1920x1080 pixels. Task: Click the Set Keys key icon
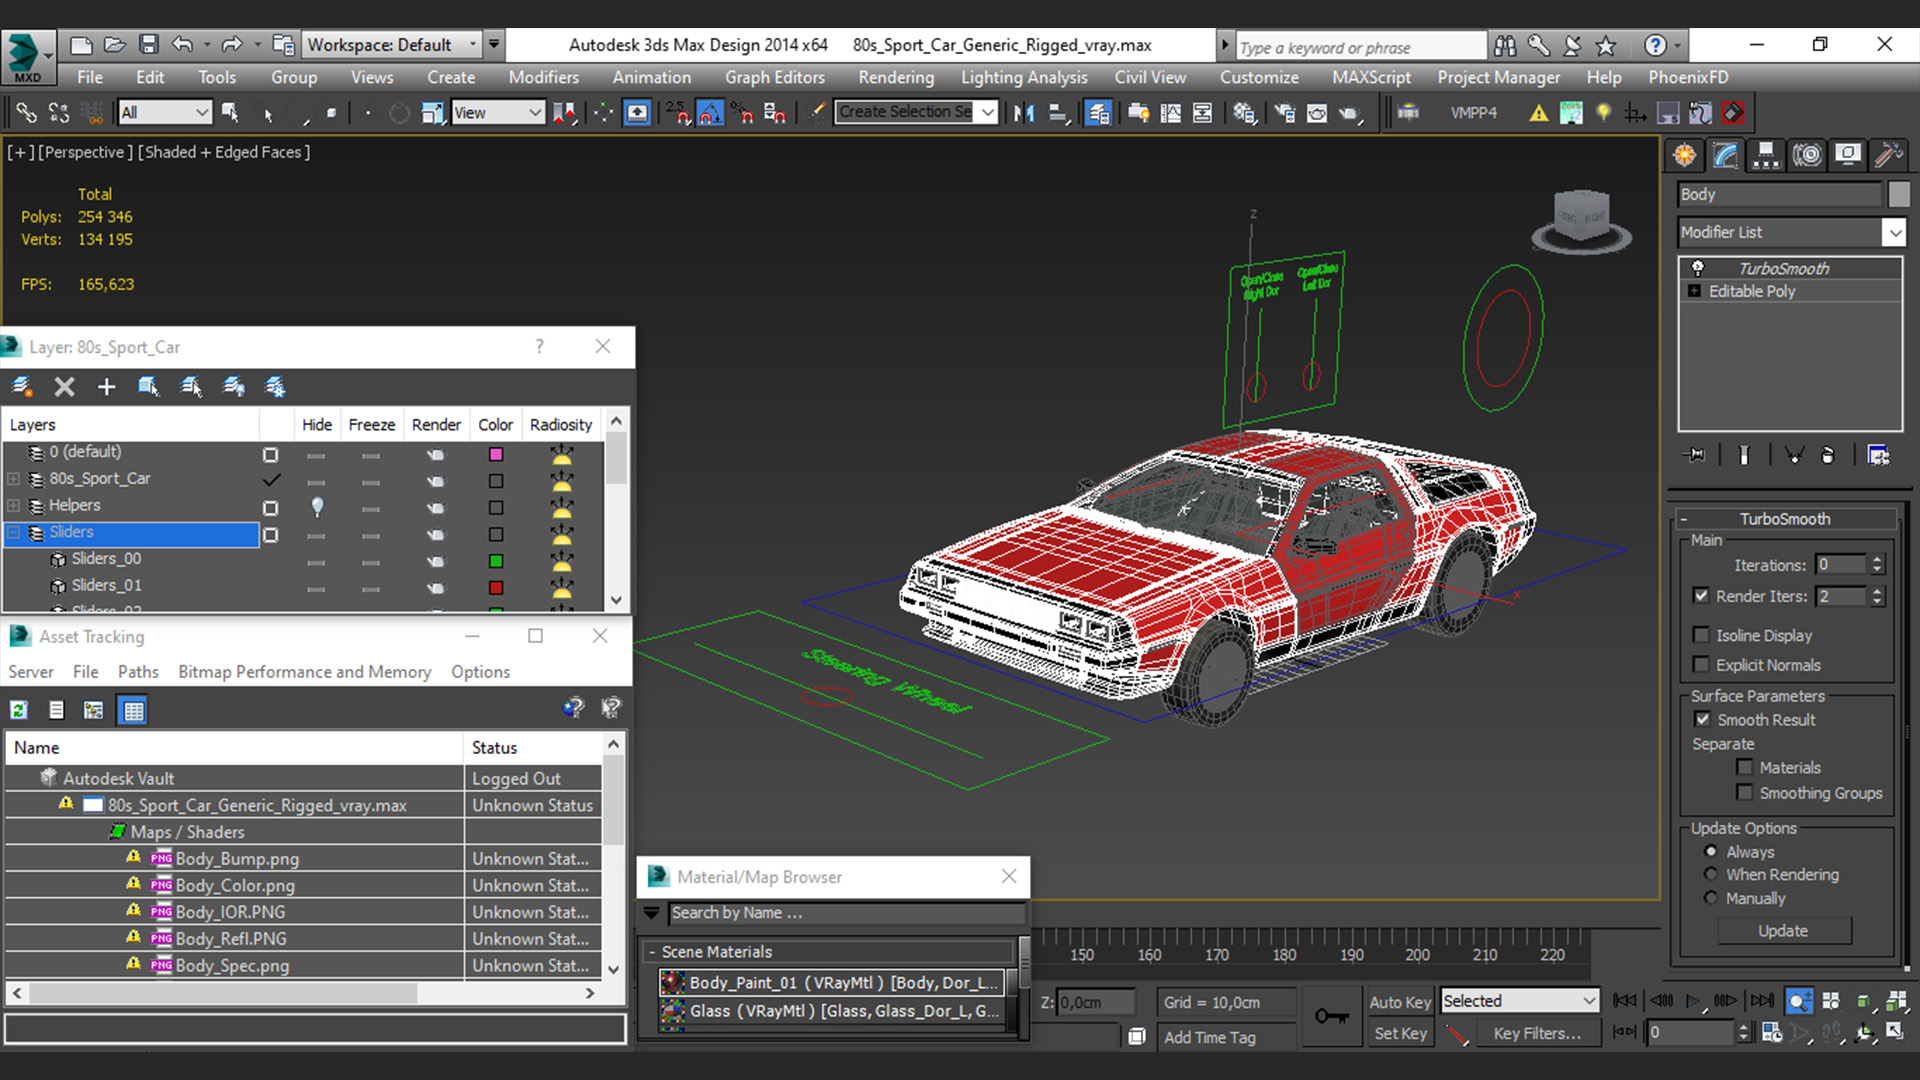click(1331, 1016)
